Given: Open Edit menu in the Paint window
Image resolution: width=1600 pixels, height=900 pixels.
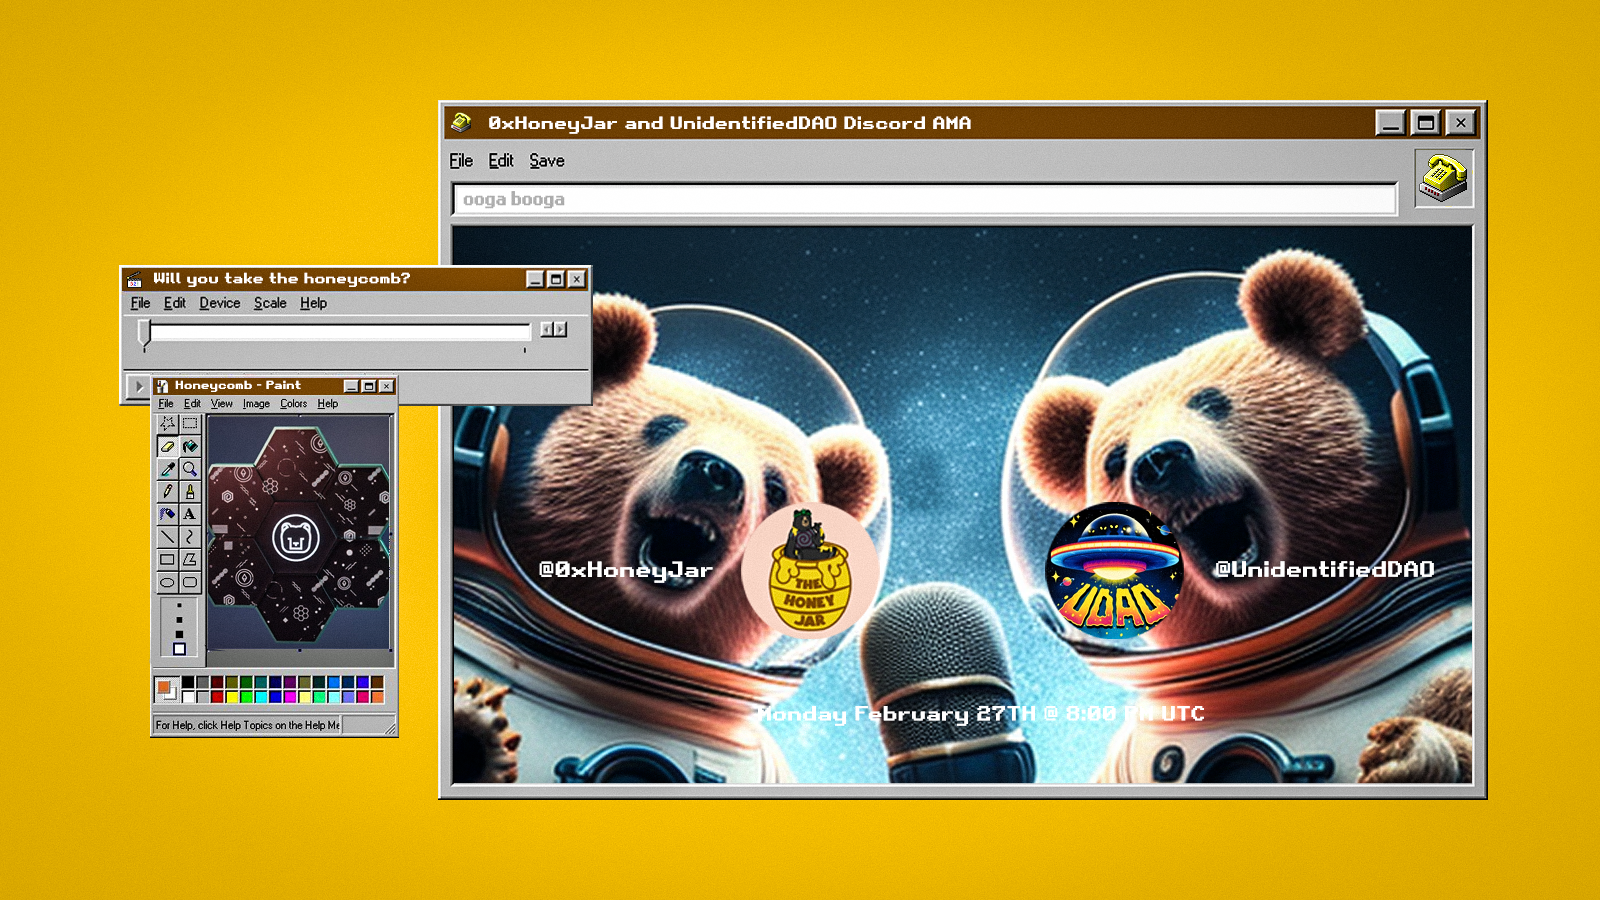Looking at the screenshot, I should 192,404.
